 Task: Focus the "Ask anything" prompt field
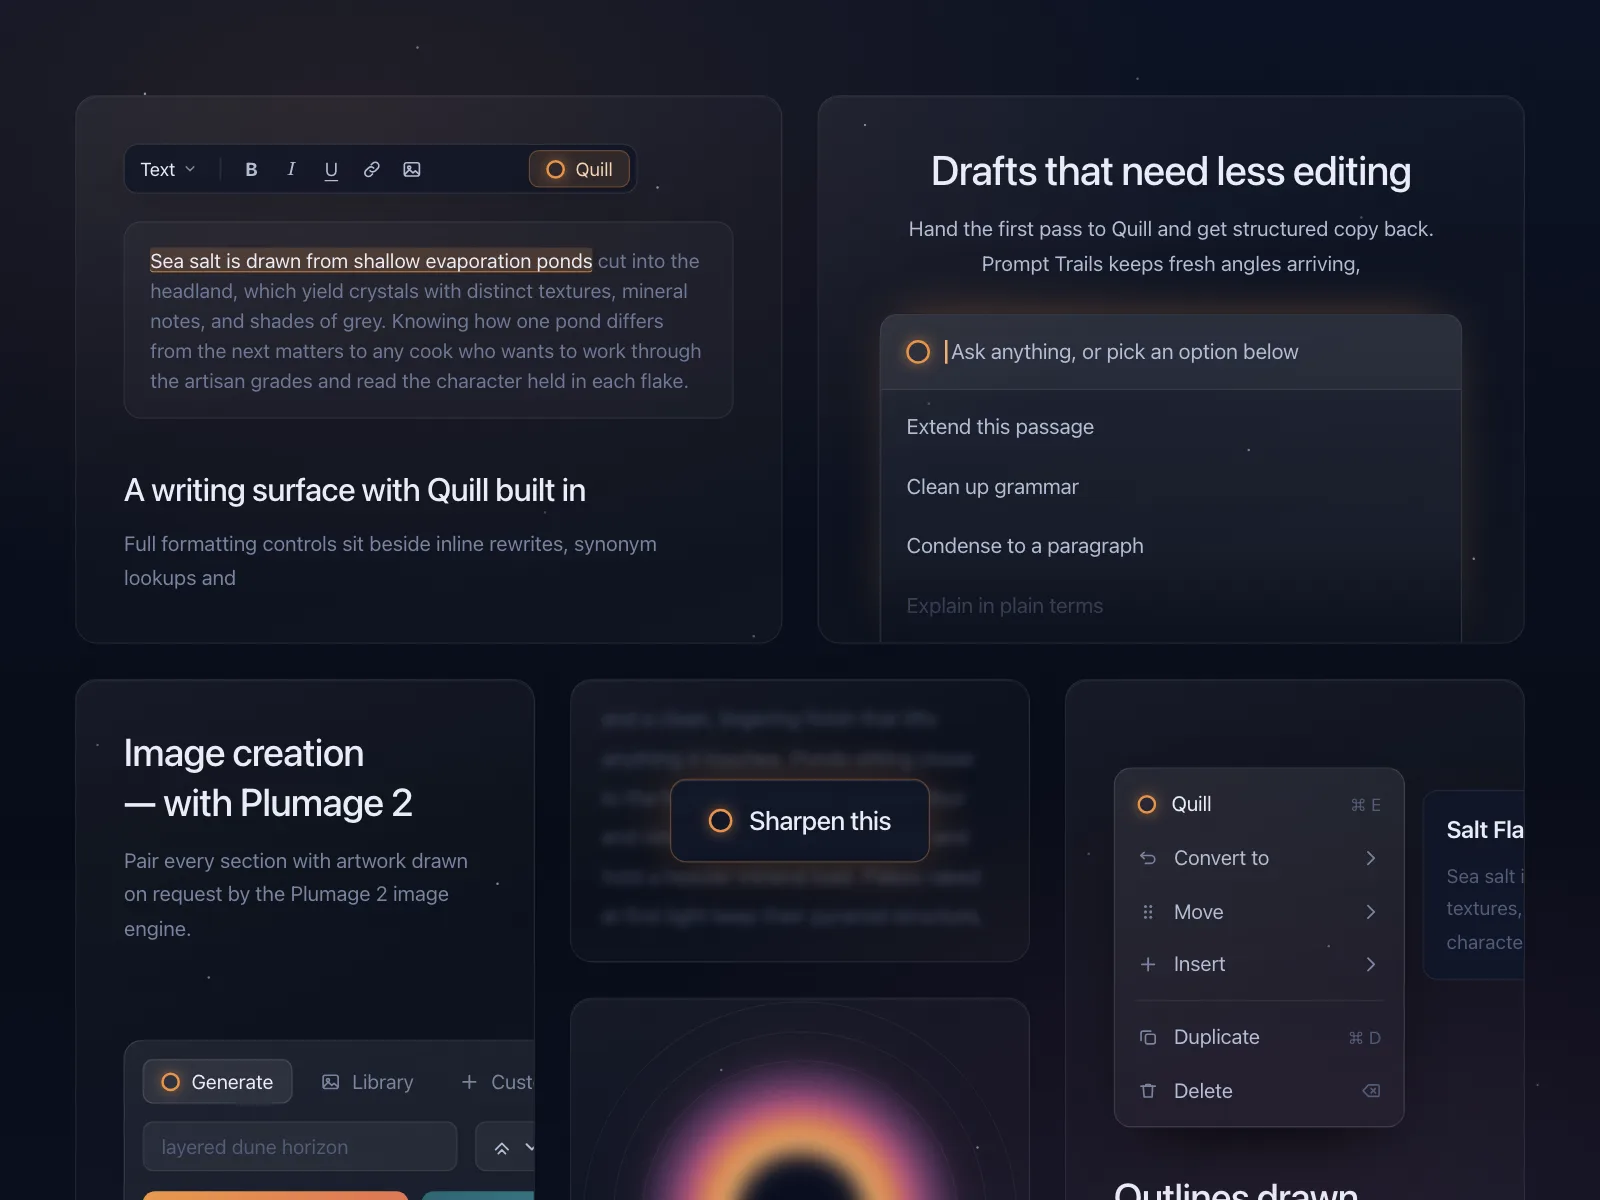(x=1170, y=352)
